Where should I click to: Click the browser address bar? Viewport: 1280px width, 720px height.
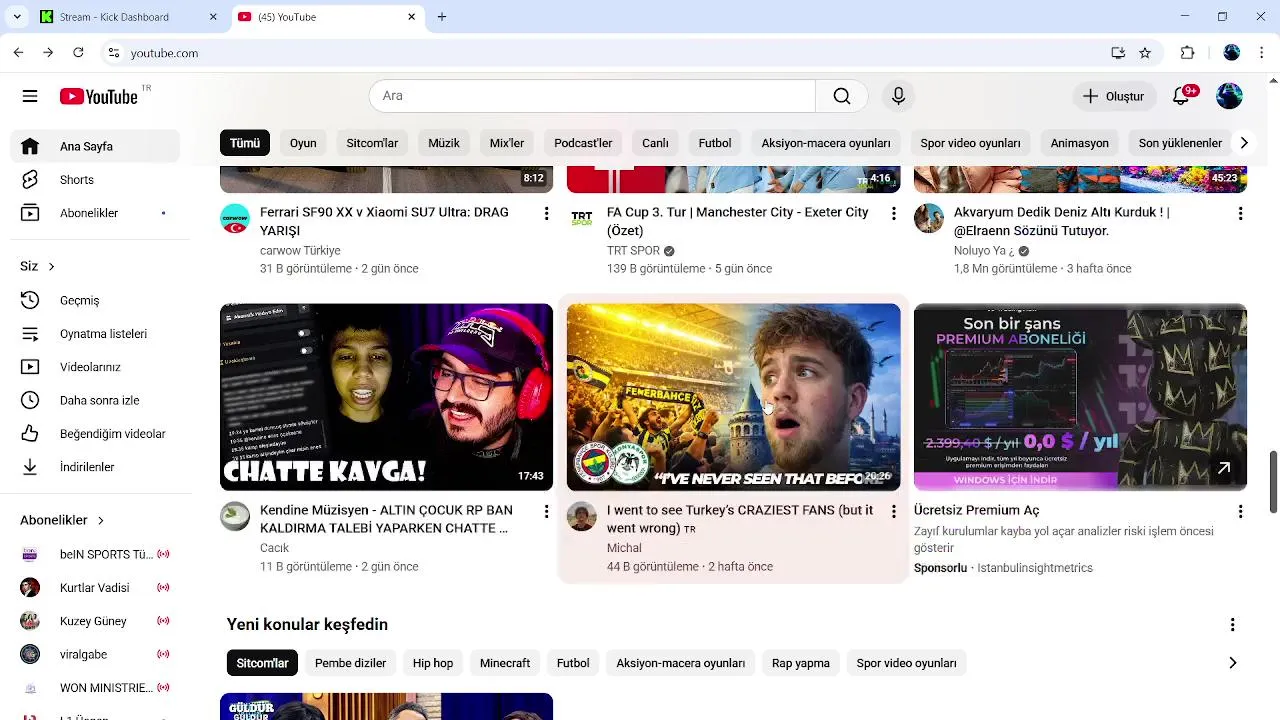(x=600, y=53)
